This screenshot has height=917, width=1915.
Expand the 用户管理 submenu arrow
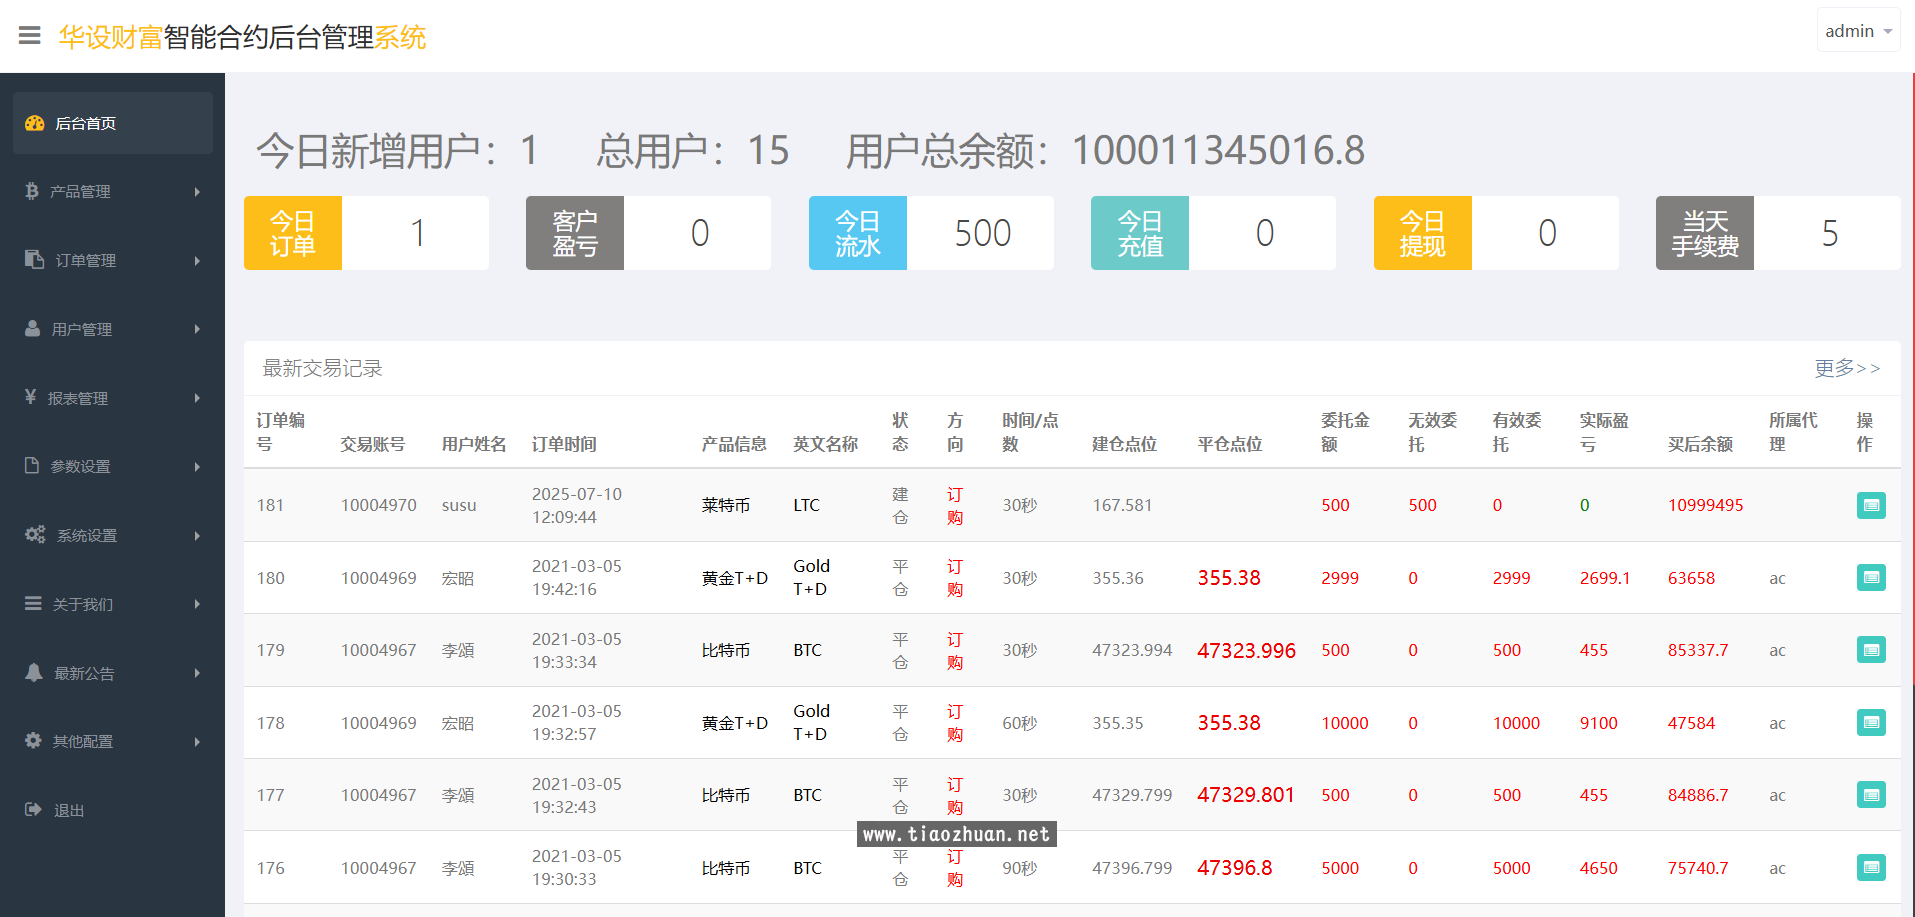(197, 329)
